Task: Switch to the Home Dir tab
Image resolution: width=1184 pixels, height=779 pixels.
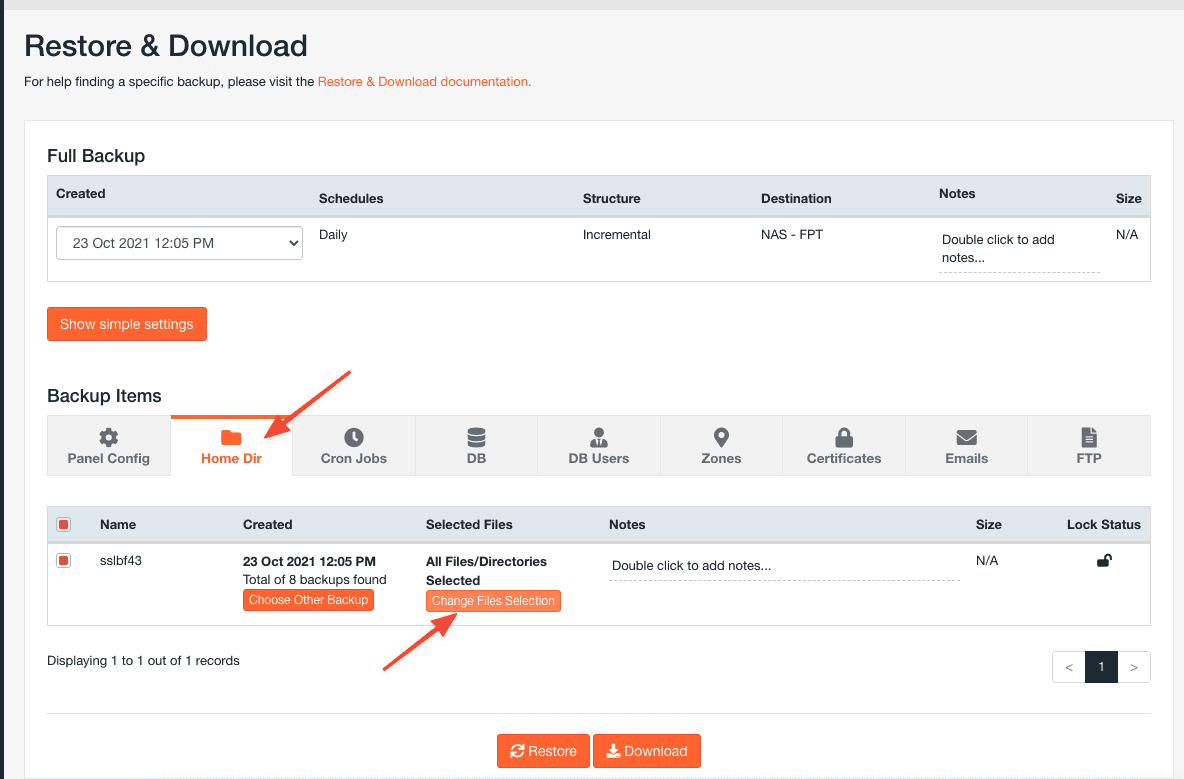Action: (x=231, y=446)
